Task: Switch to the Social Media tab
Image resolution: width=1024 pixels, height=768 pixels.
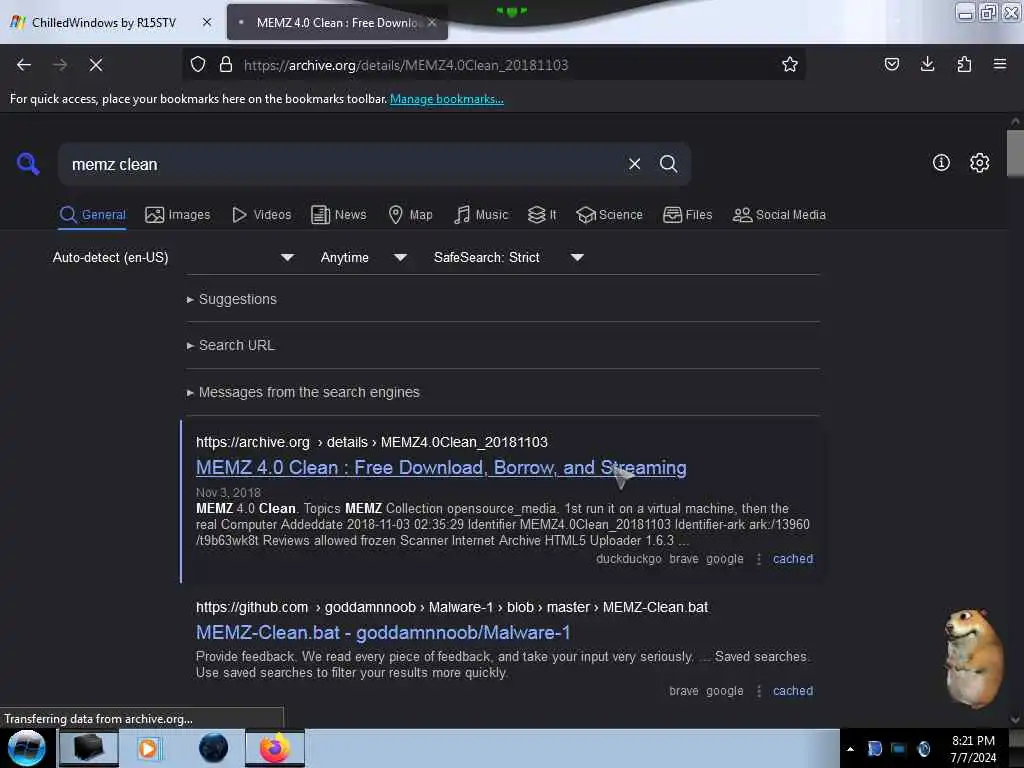Action: pos(779,215)
